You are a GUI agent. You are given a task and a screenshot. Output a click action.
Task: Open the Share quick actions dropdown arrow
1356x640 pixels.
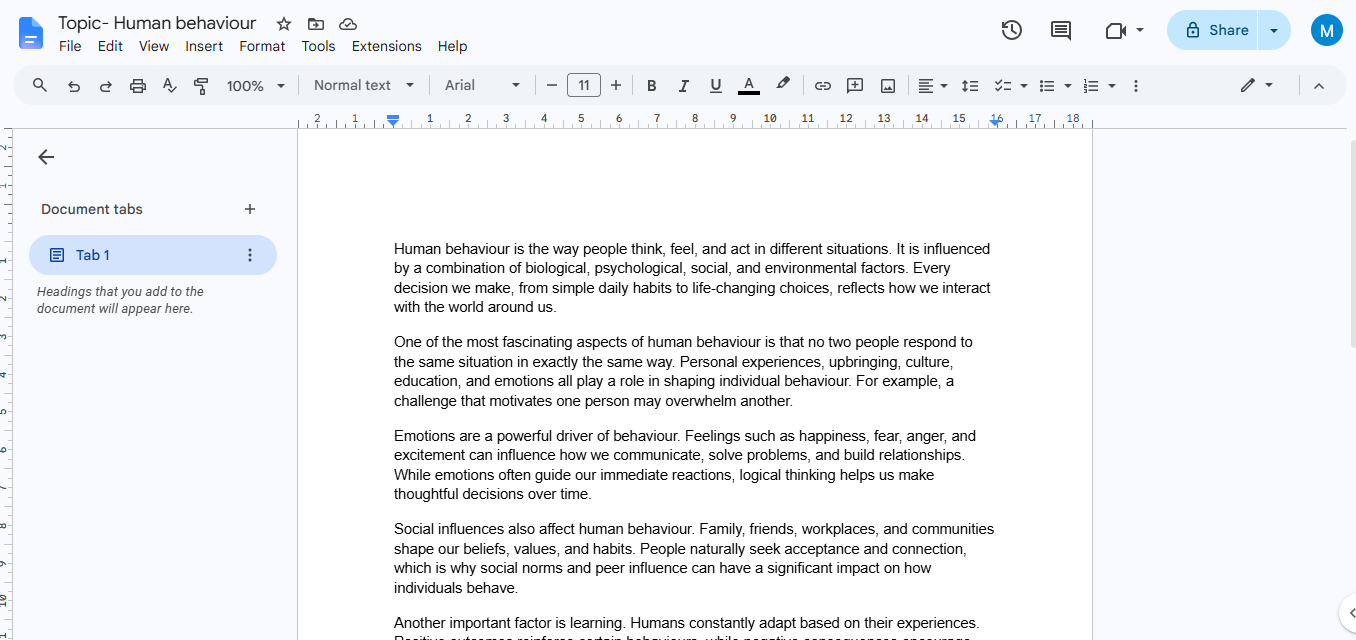(1274, 30)
